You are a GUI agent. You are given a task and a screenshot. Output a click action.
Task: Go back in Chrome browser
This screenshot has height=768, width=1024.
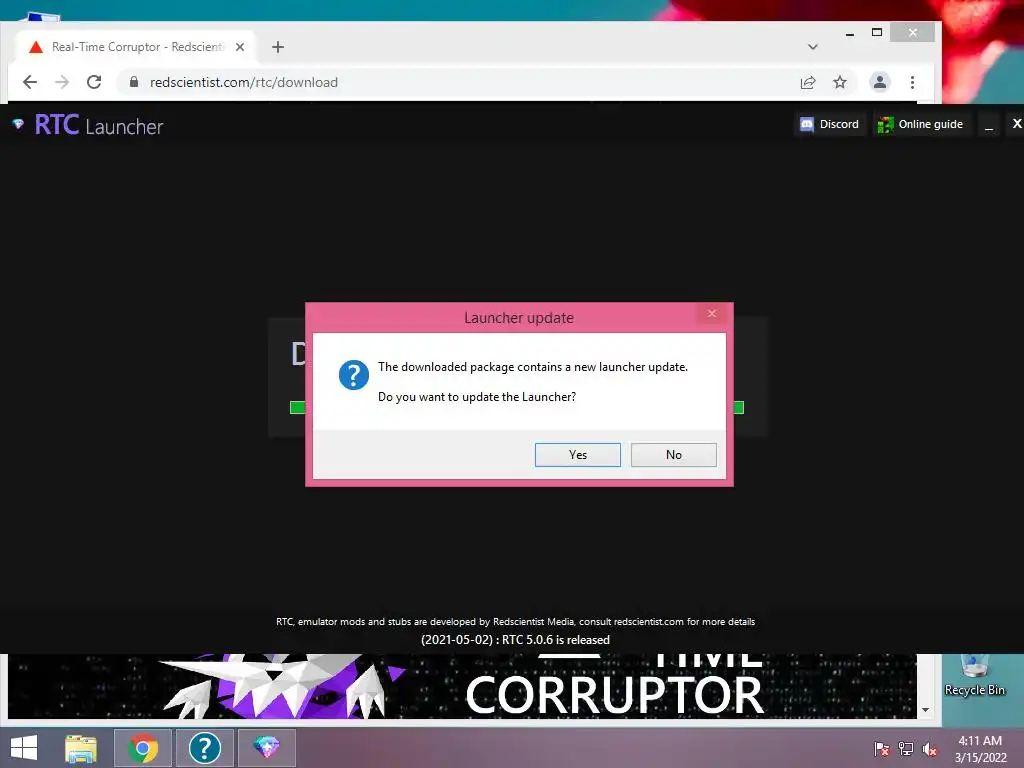tap(30, 82)
